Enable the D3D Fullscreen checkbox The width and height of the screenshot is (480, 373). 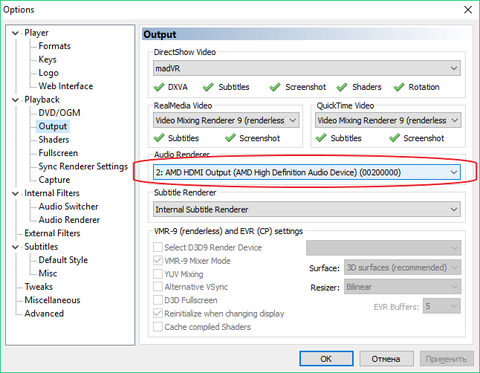coord(158,300)
